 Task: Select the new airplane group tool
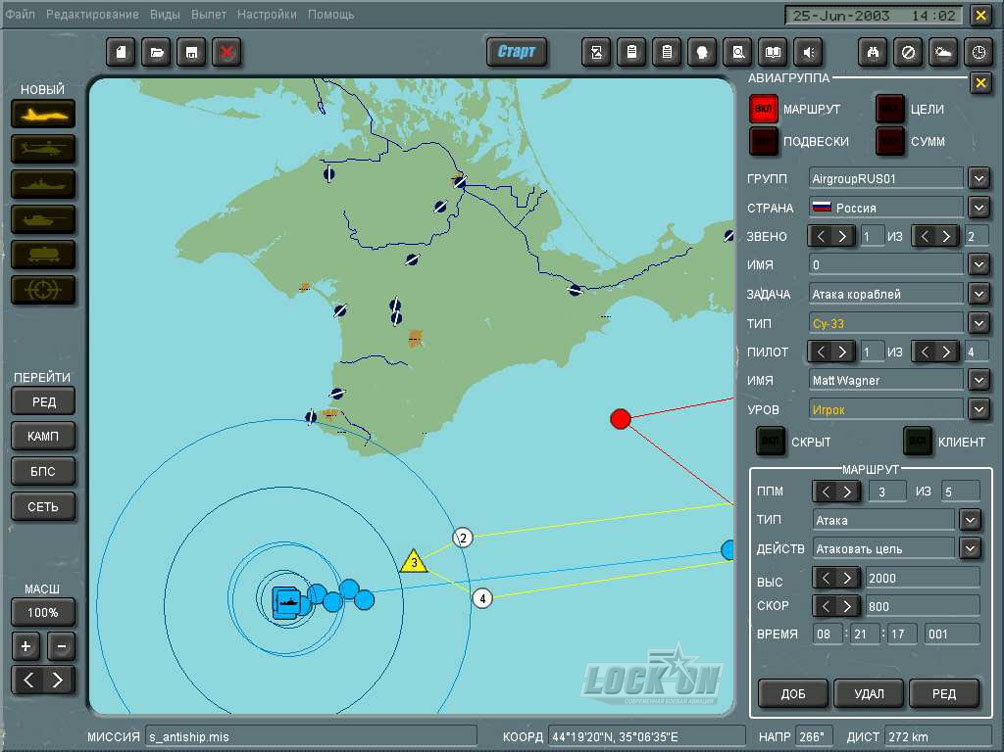click(43, 114)
